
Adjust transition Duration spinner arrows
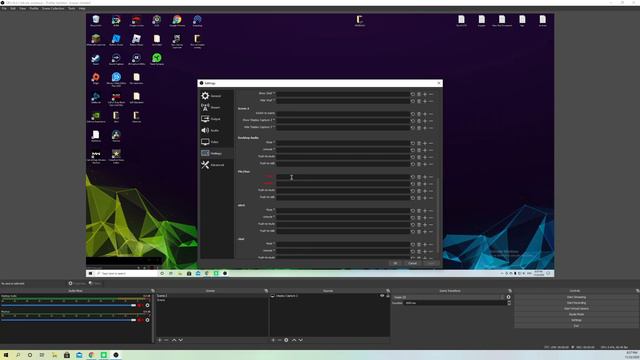509,303
